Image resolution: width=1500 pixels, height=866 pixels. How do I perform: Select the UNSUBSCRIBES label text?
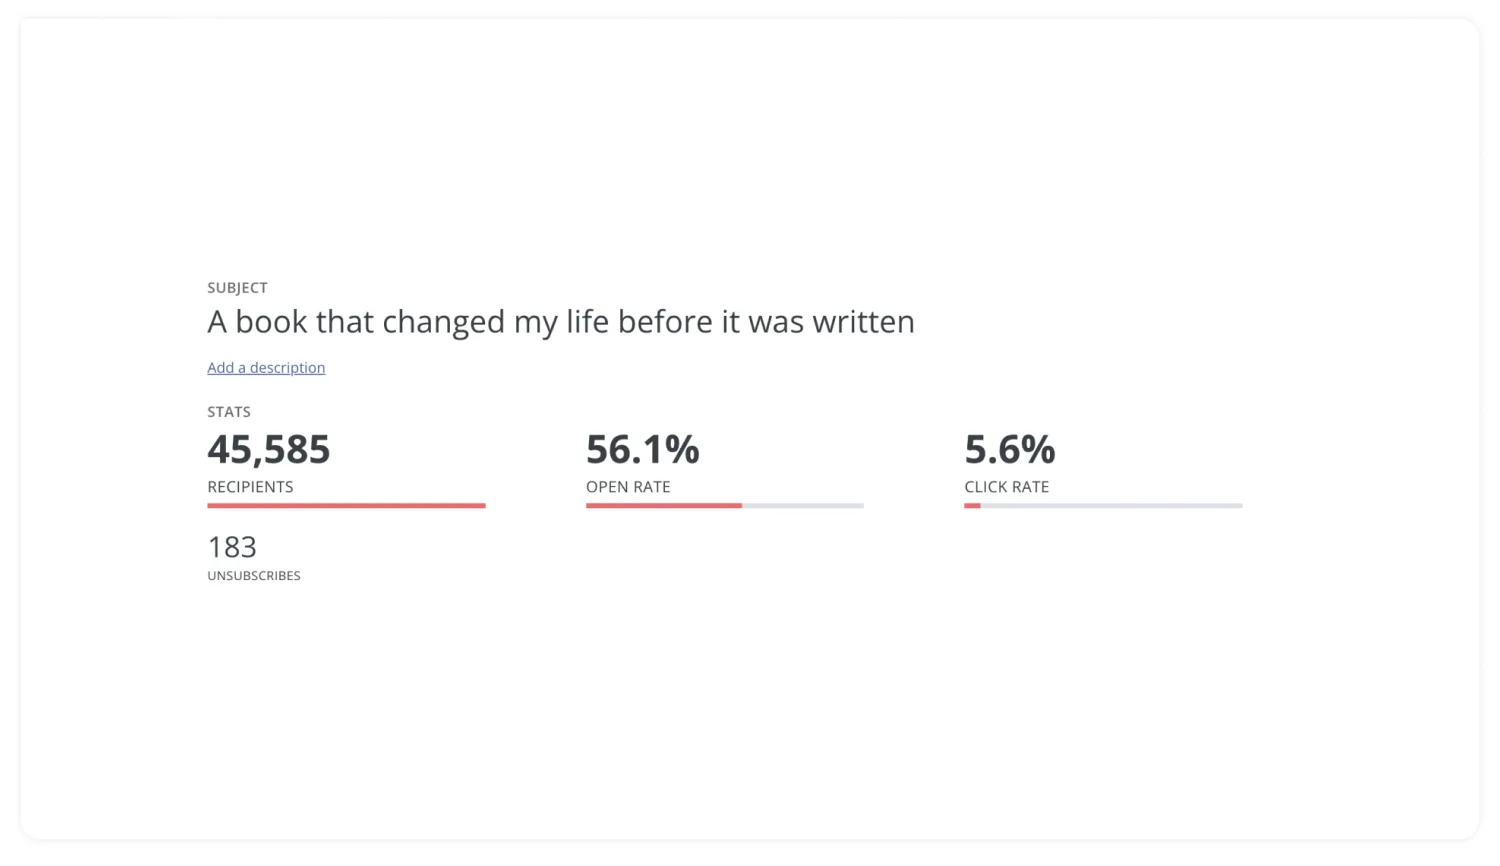(254, 576)
